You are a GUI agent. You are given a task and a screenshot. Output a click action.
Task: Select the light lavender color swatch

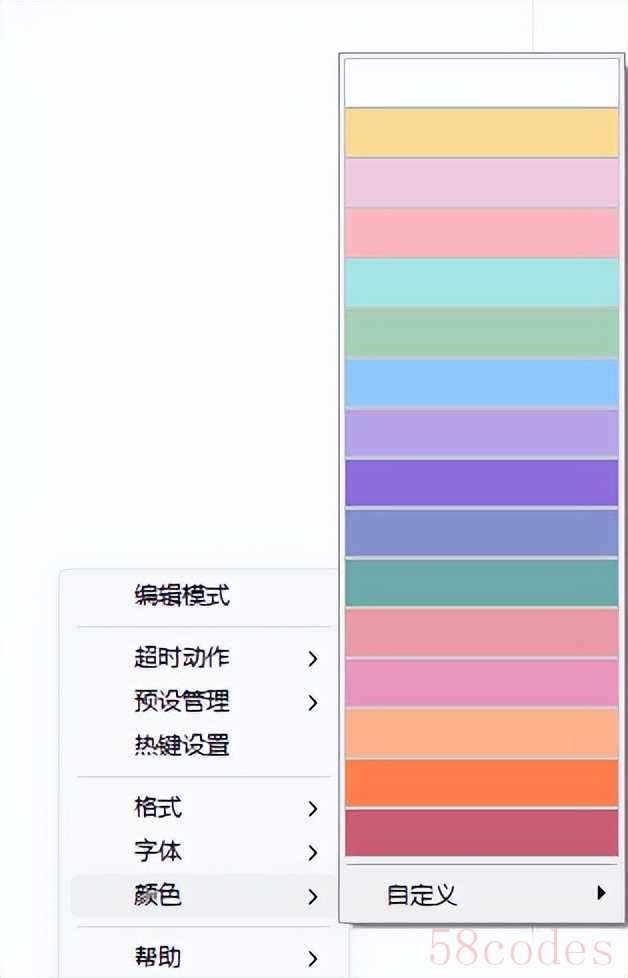click(481, 432)
